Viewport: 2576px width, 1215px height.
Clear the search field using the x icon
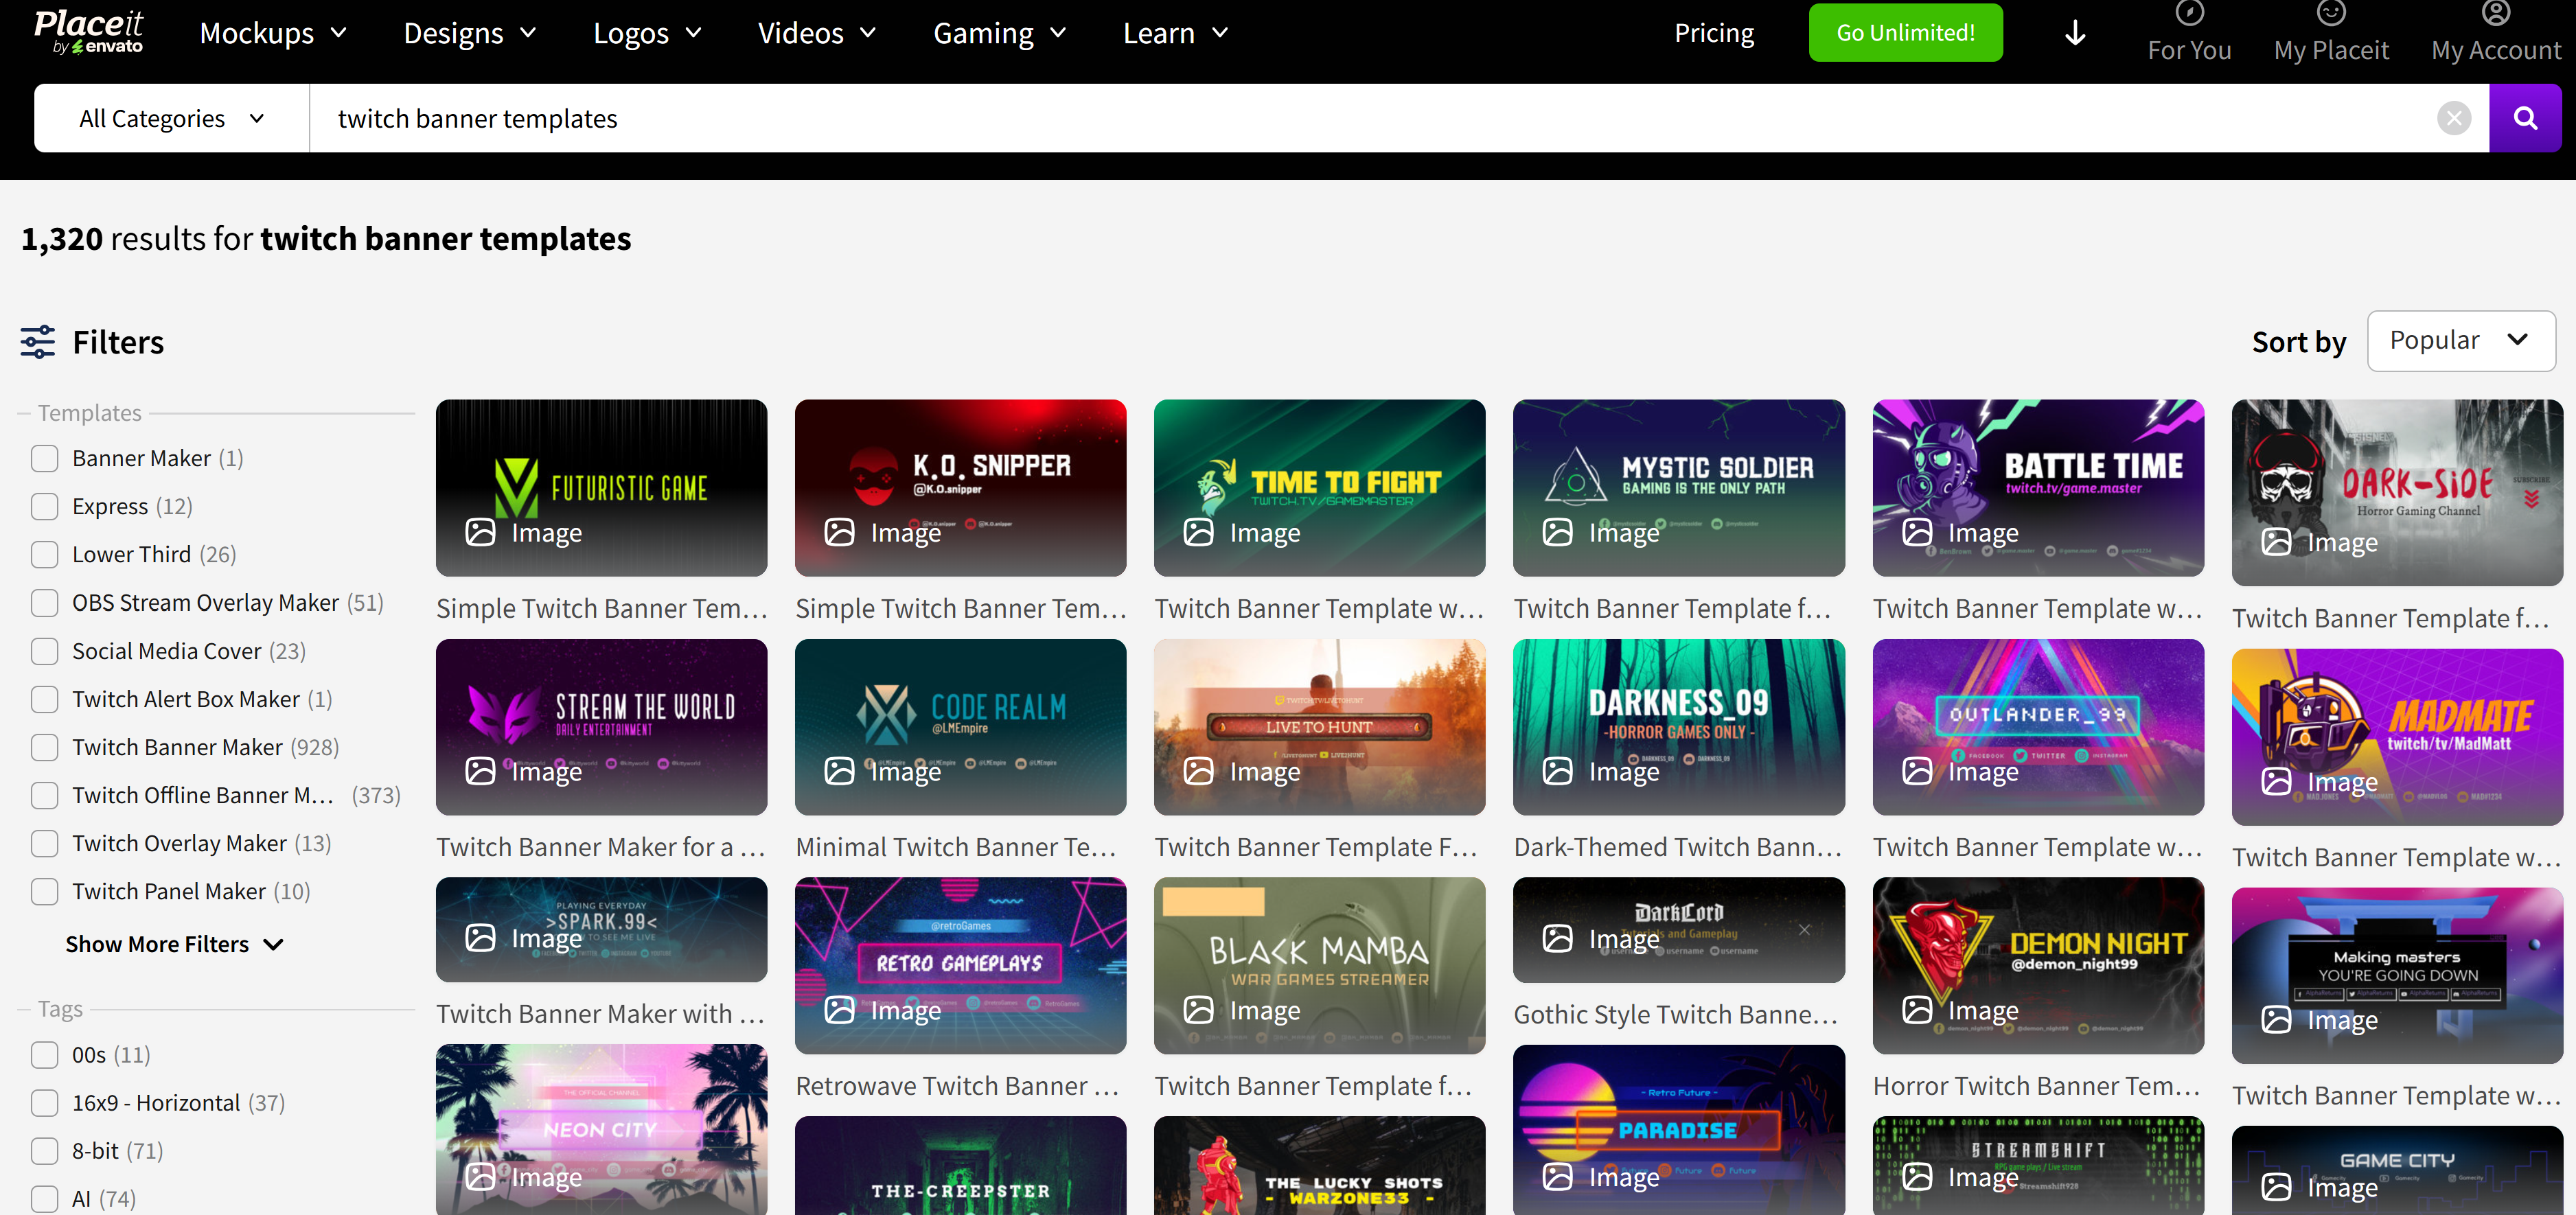pos(2454,117)
